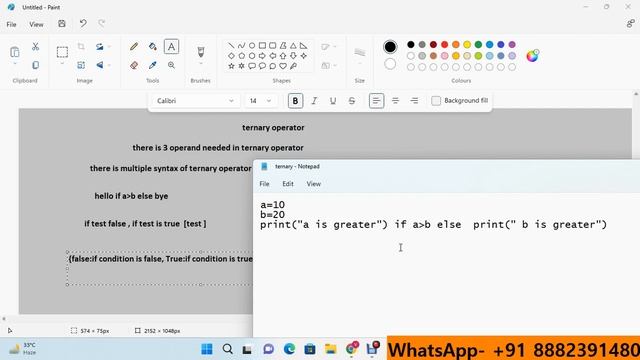The width and height of the screenshot is (640, 360).
Task: Expand the flip options arrow
Action: click(x=109, y=65)
